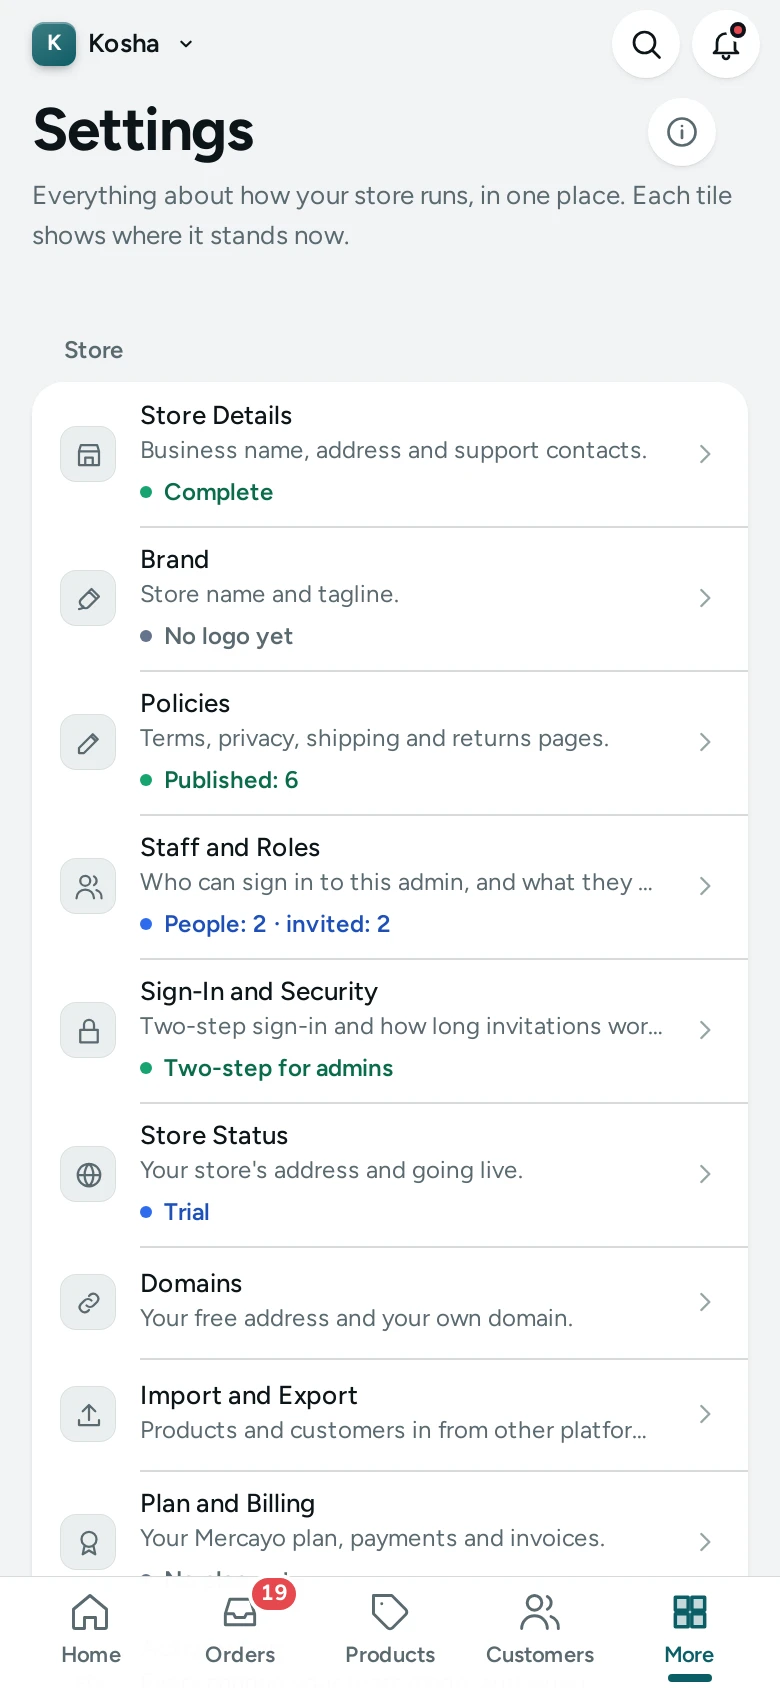Switch to the Orders tab
The height and width of the screenshot is (1688, 780).
pos(240,1632)
